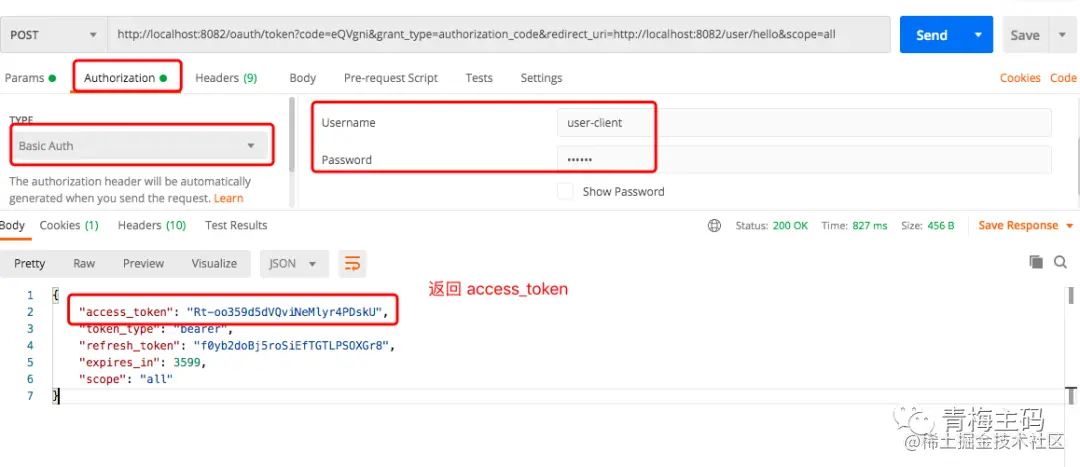This screenshot has width=1080, height=467.
Task: Copy response using the copy icon
Action: (1036, 262)
